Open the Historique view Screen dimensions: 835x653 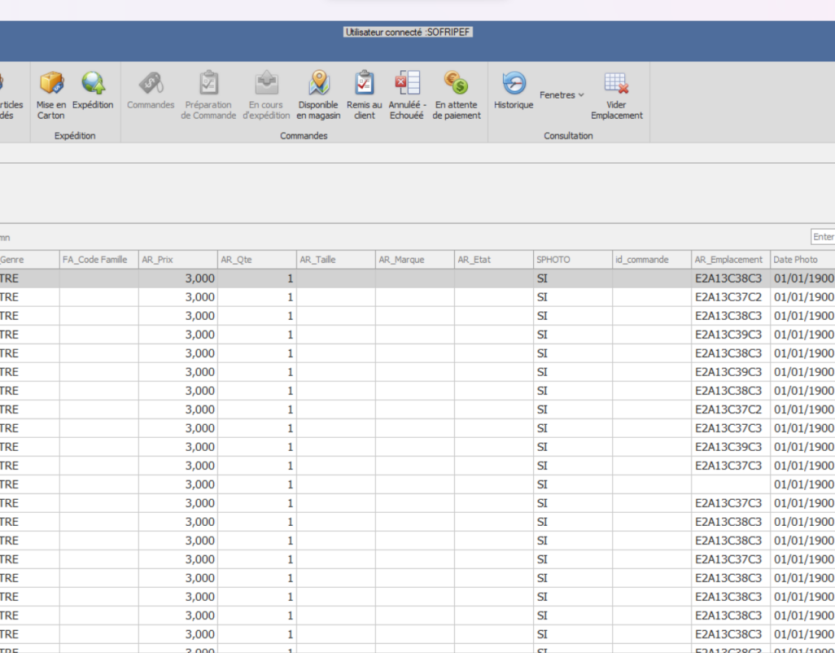513,84
